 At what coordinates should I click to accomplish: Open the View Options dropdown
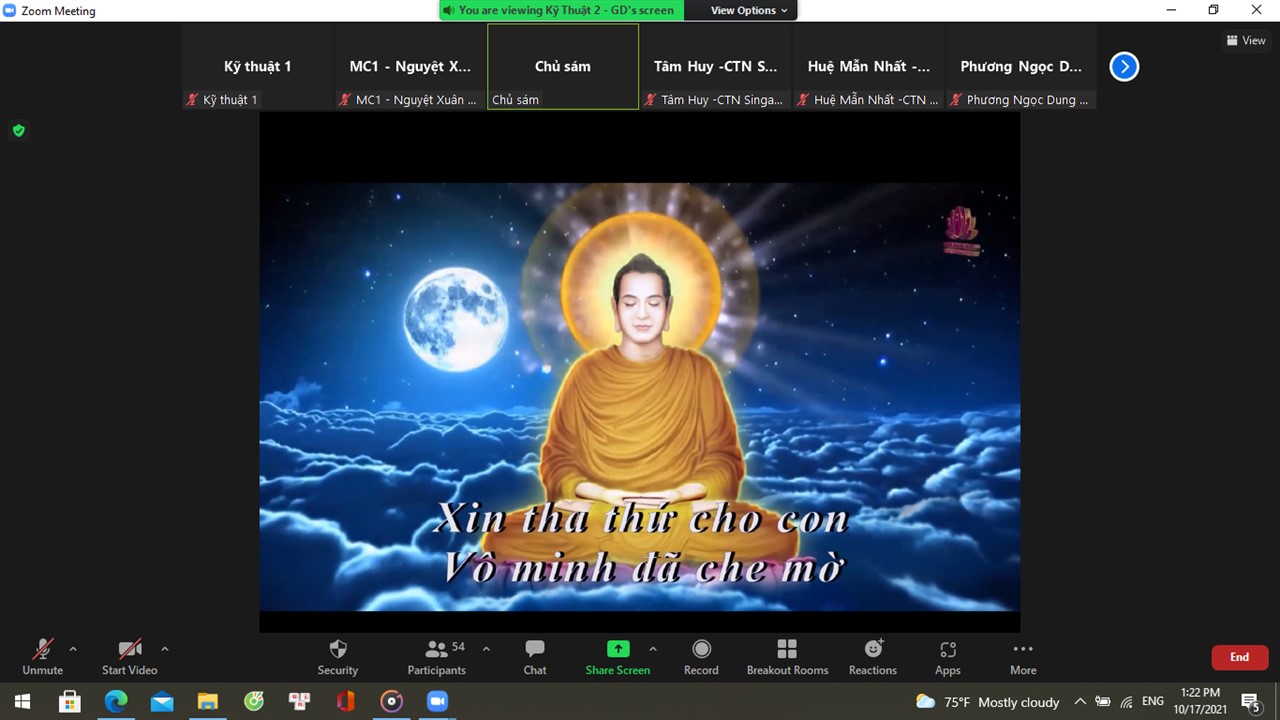click(749, 10)
